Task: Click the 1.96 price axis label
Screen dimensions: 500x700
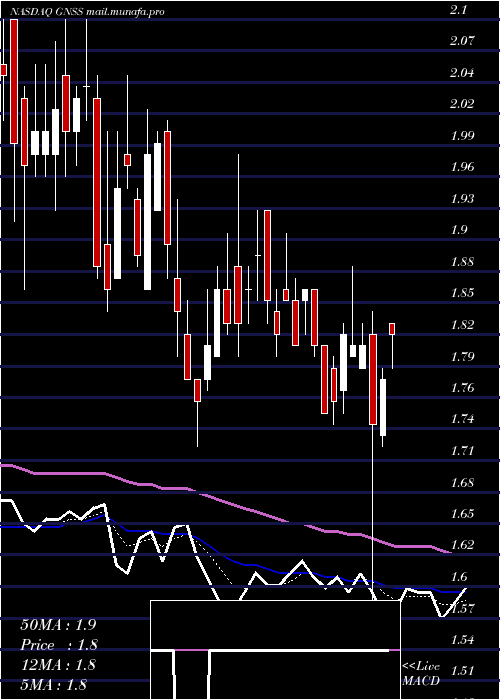Action: (x=462, y=167)
